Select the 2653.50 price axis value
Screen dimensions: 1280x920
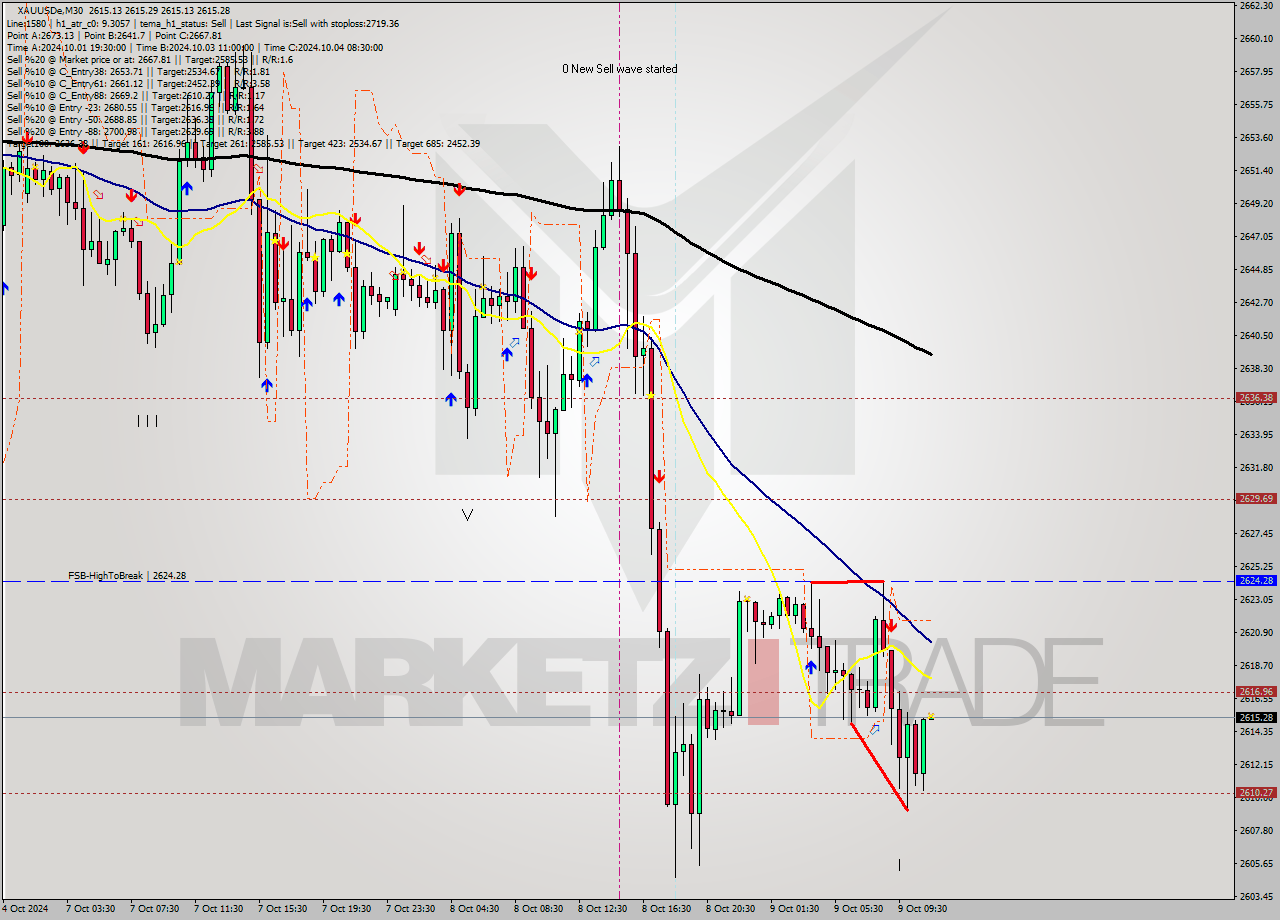click(1256, 137)
